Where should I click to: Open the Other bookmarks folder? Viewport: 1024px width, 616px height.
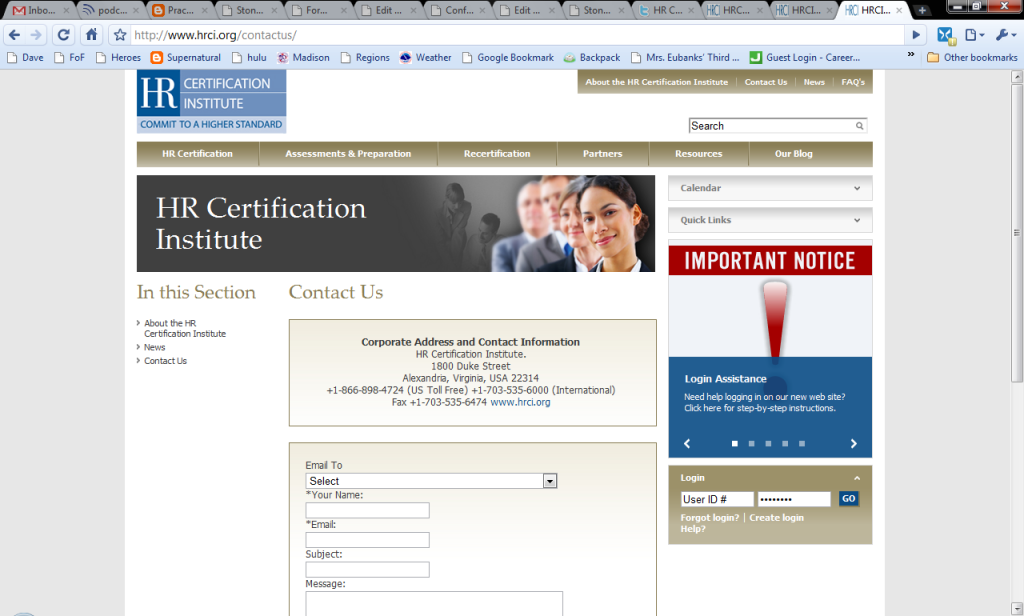point(972,57)
